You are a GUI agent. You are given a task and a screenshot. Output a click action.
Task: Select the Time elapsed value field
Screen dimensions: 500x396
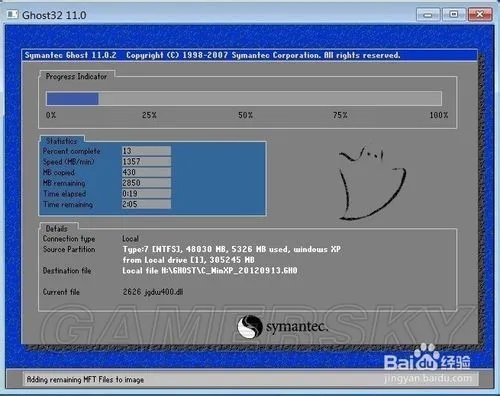[146, 194]
